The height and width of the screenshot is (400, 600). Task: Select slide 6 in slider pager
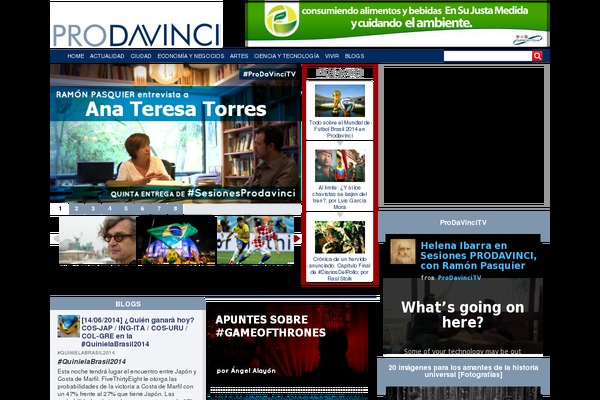(x=142, y=209)
